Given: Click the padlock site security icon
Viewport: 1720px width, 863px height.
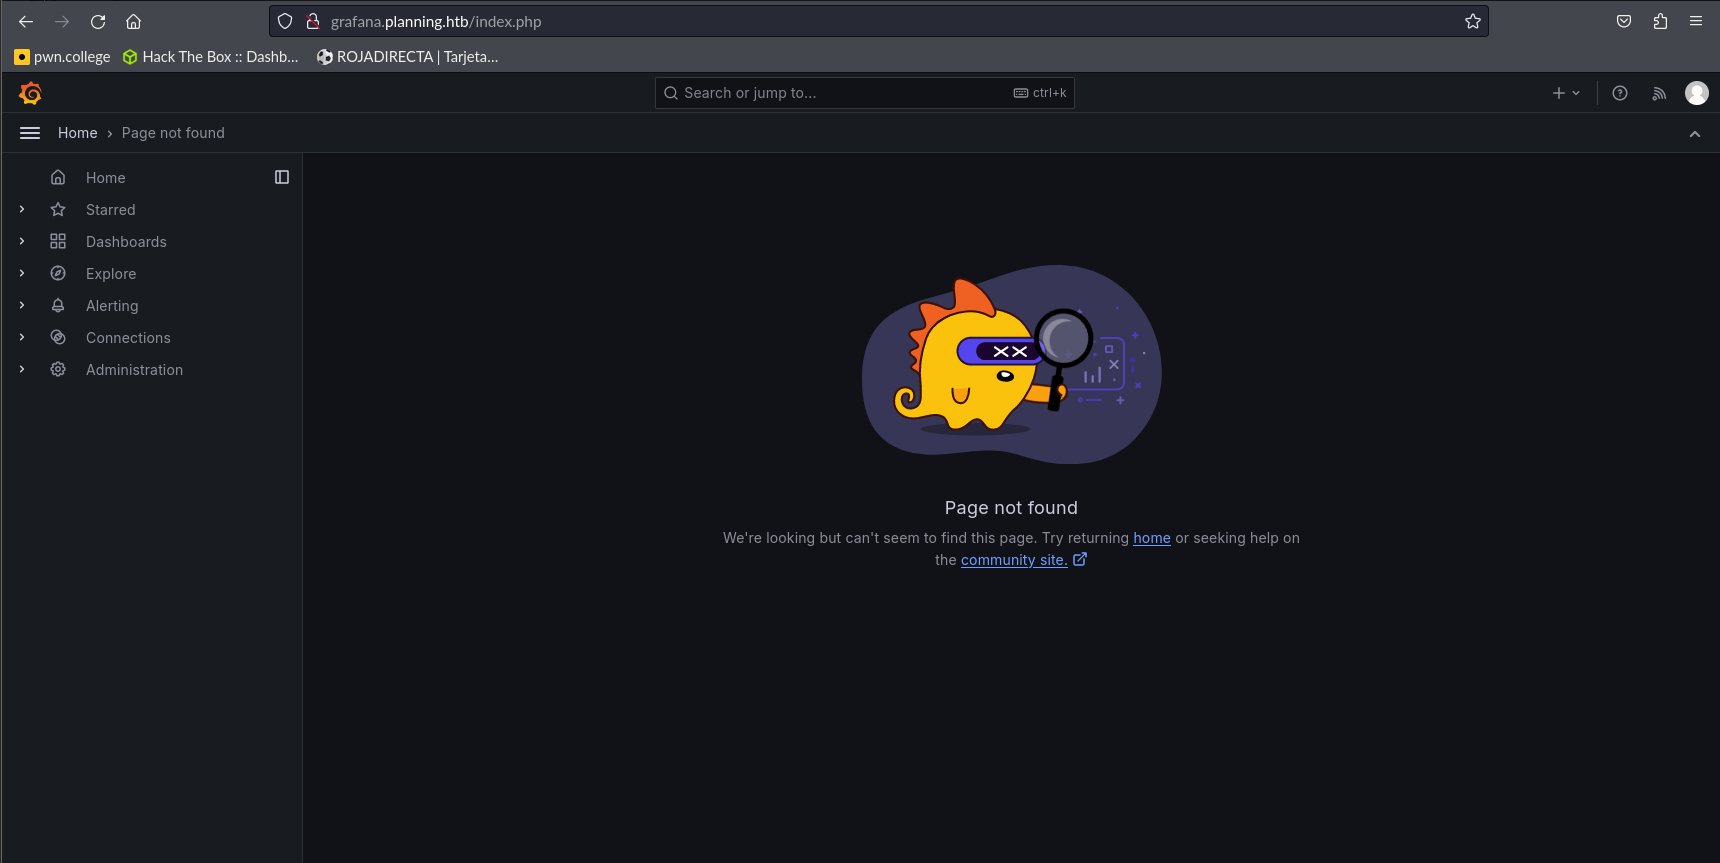Looking at the screenshot, I should pyautogui.click(x=313, y=21).
